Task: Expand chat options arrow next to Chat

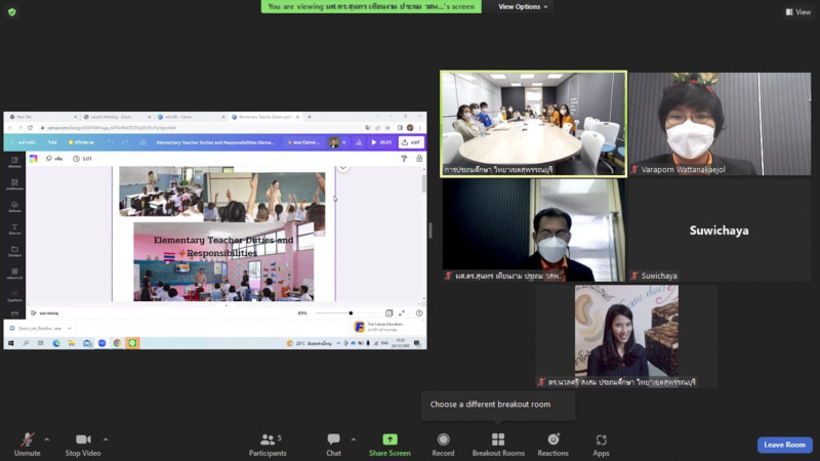Action: coord(351,439)
